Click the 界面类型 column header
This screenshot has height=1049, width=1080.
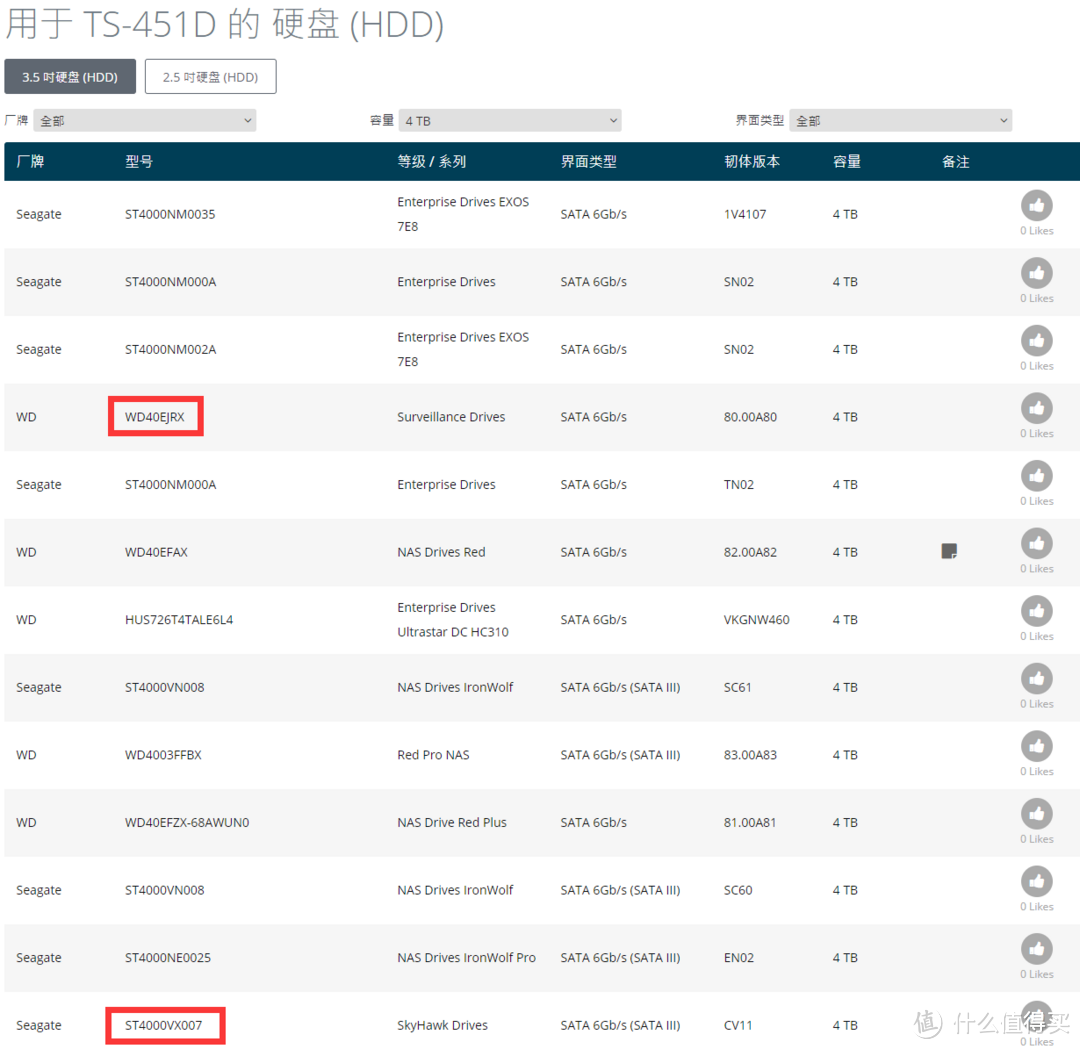pos(588,161)
